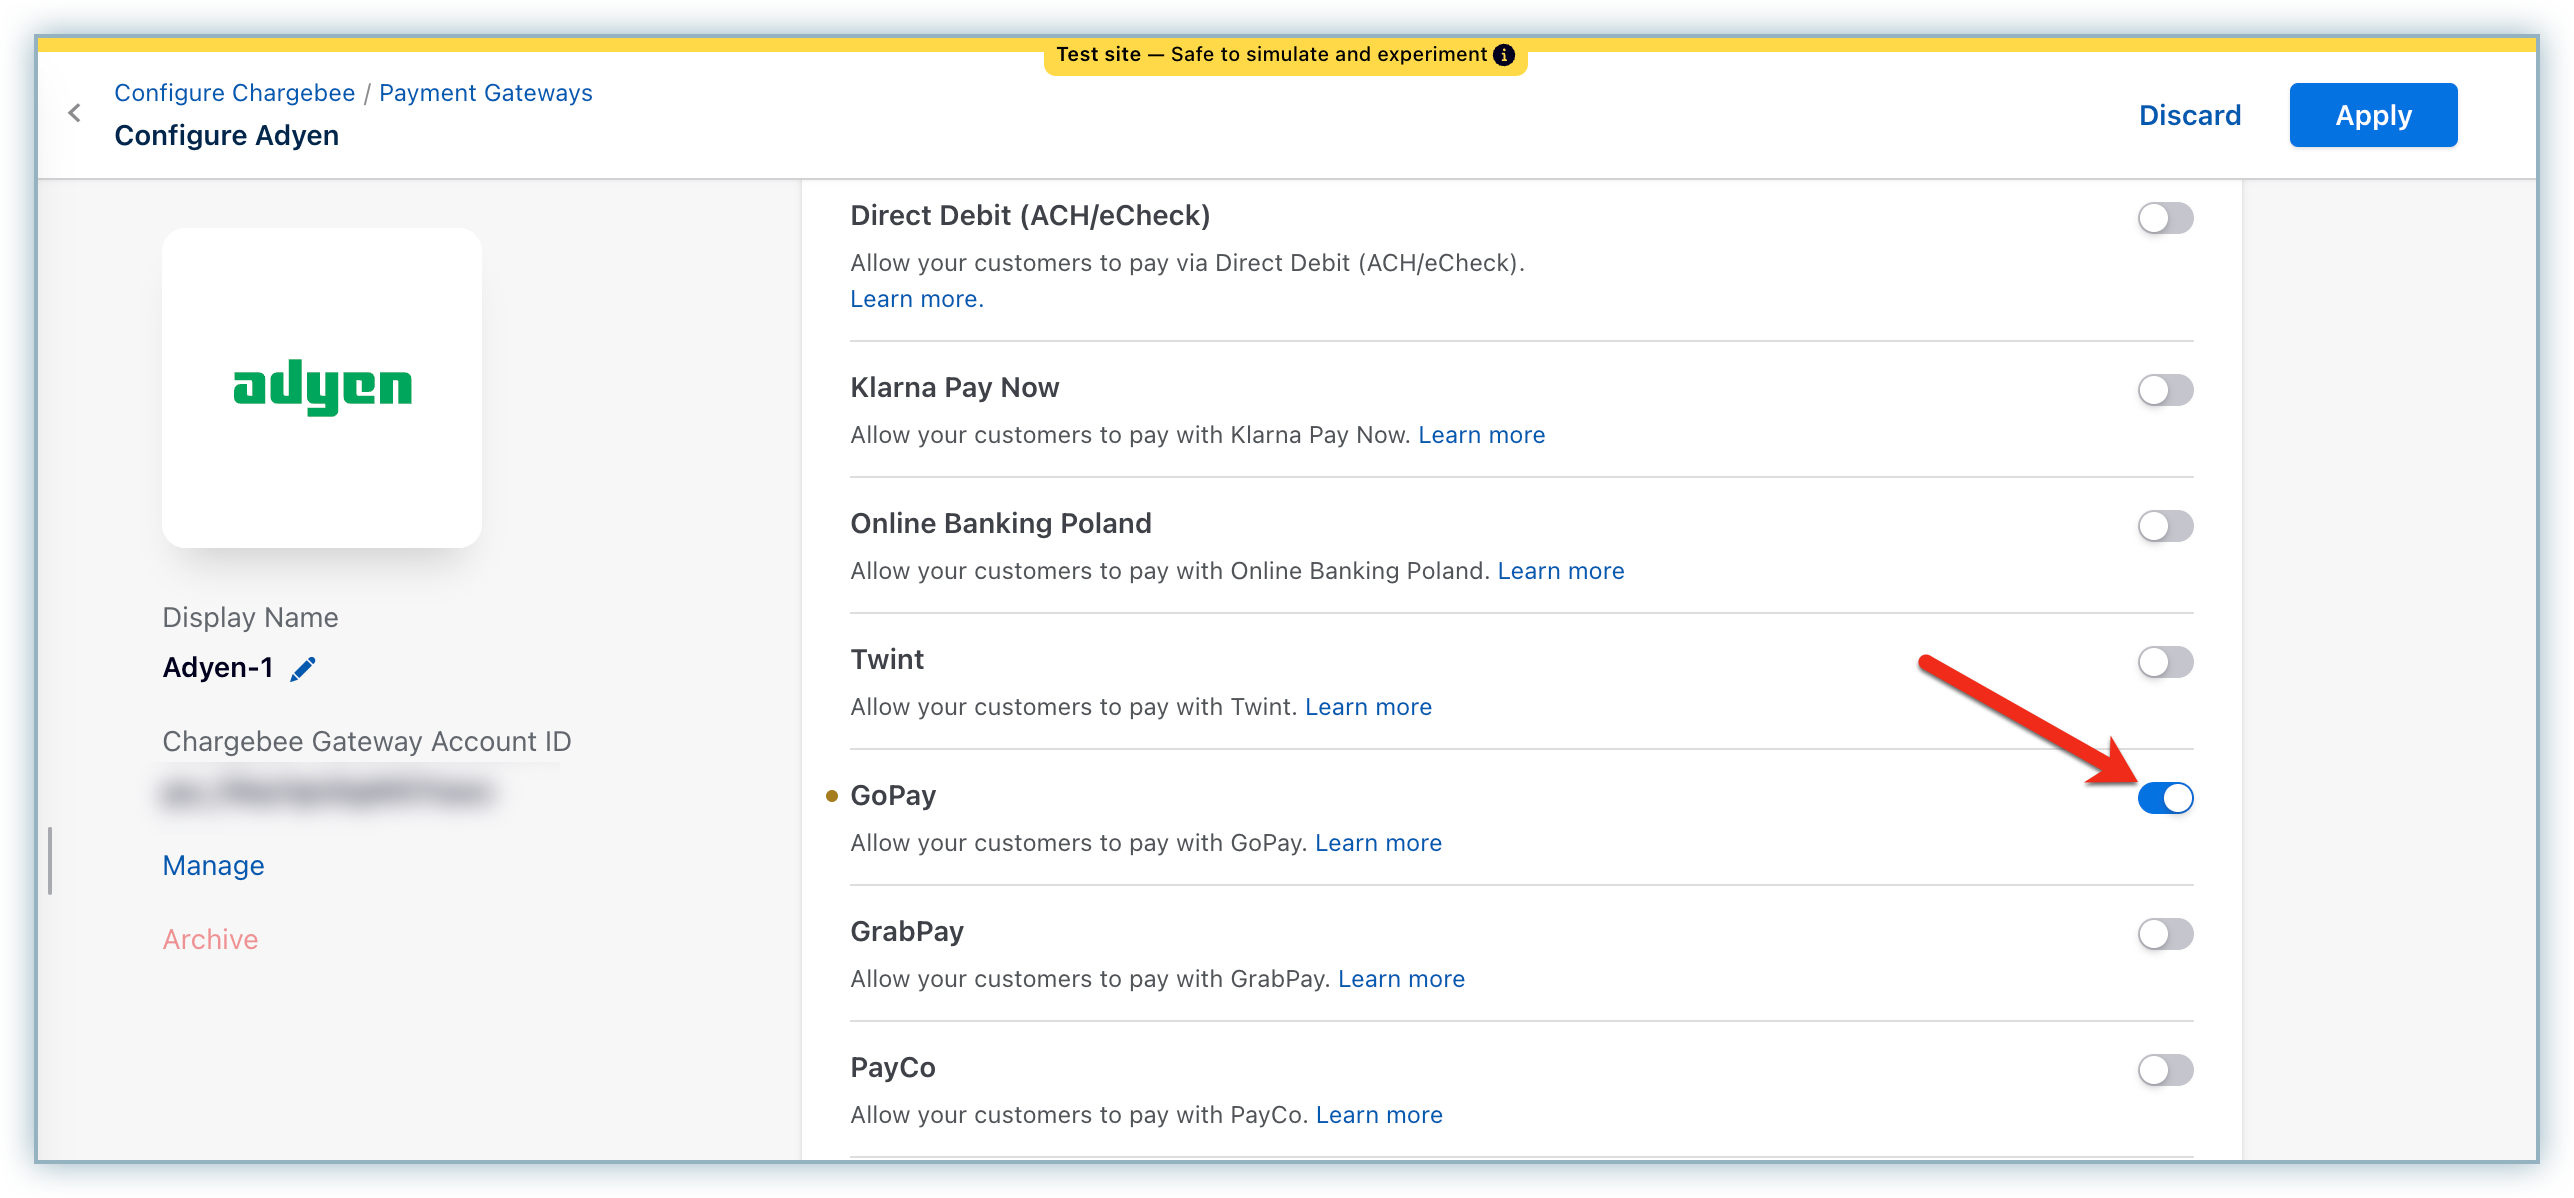The image size is (2574, 1198).
Task: Edit display name with pencil icon
Action: pyautogui.click(x=303, y=669)
